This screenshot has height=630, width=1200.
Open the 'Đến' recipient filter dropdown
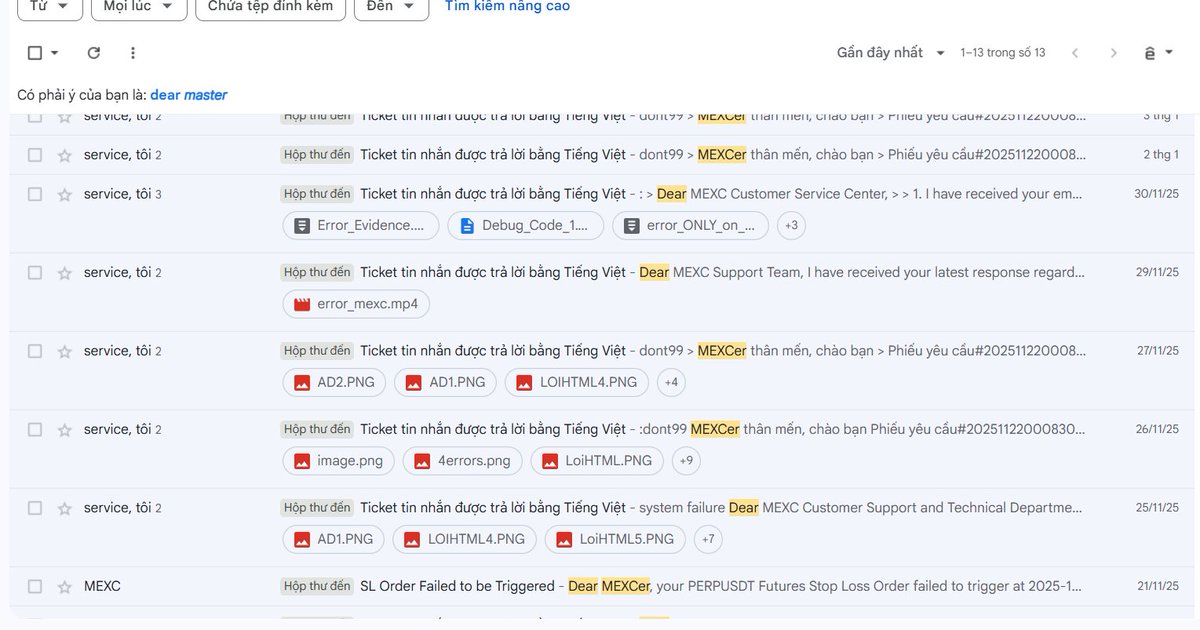tap(391, 7)
